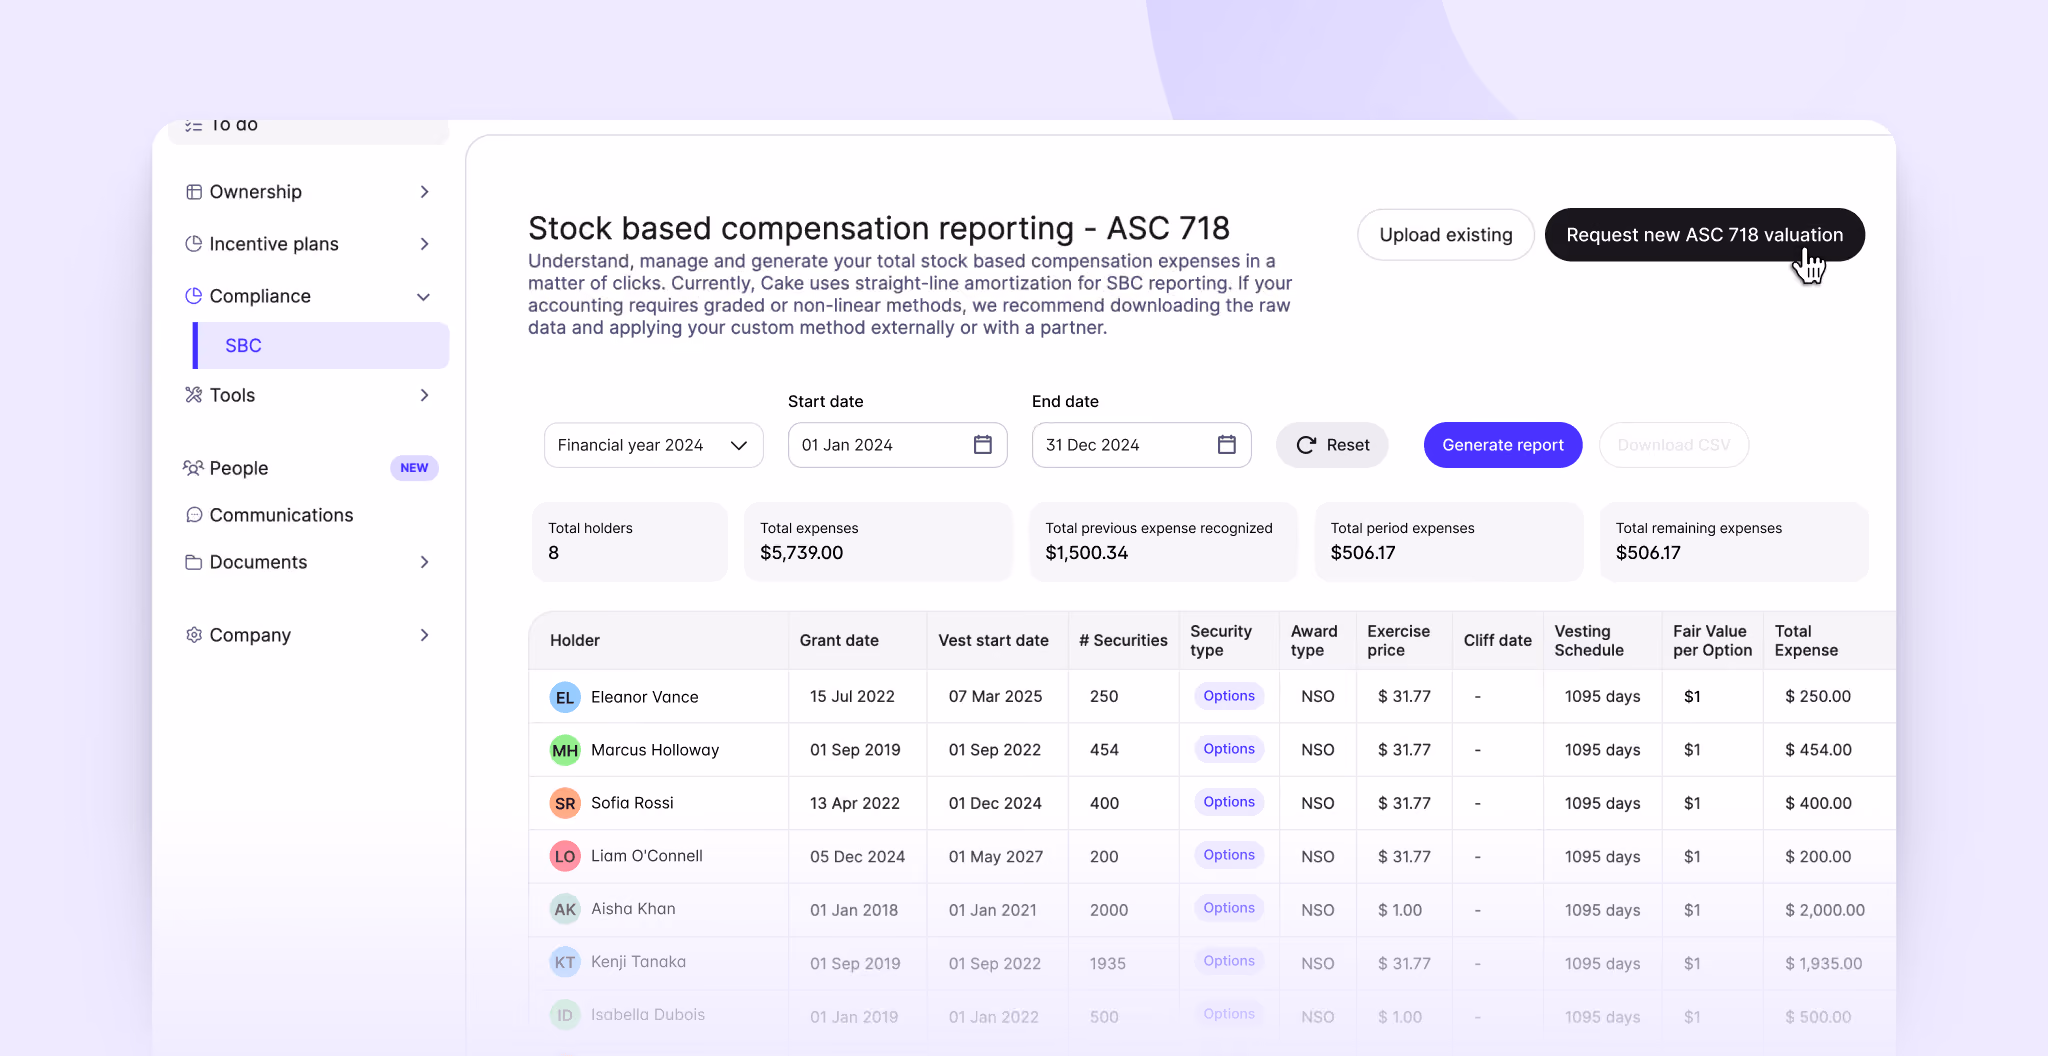Screen dimensions: 2048x1056
Task: Open the Financial year 2024 dropdown
Action: pos(654,445)
